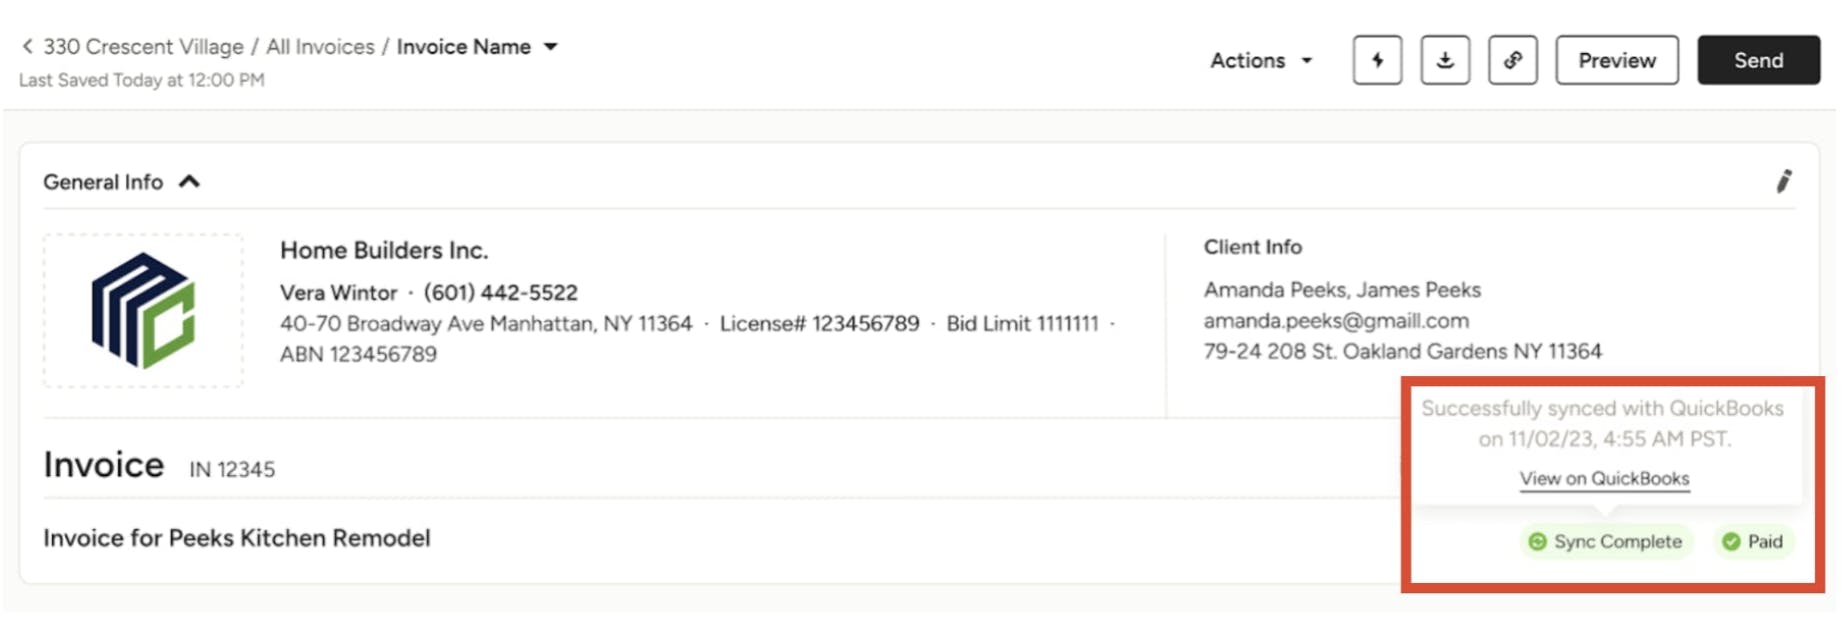Open the Invoice Name dropdown arrow
This screenshot has height=620, width=1846.
(550, 46)
